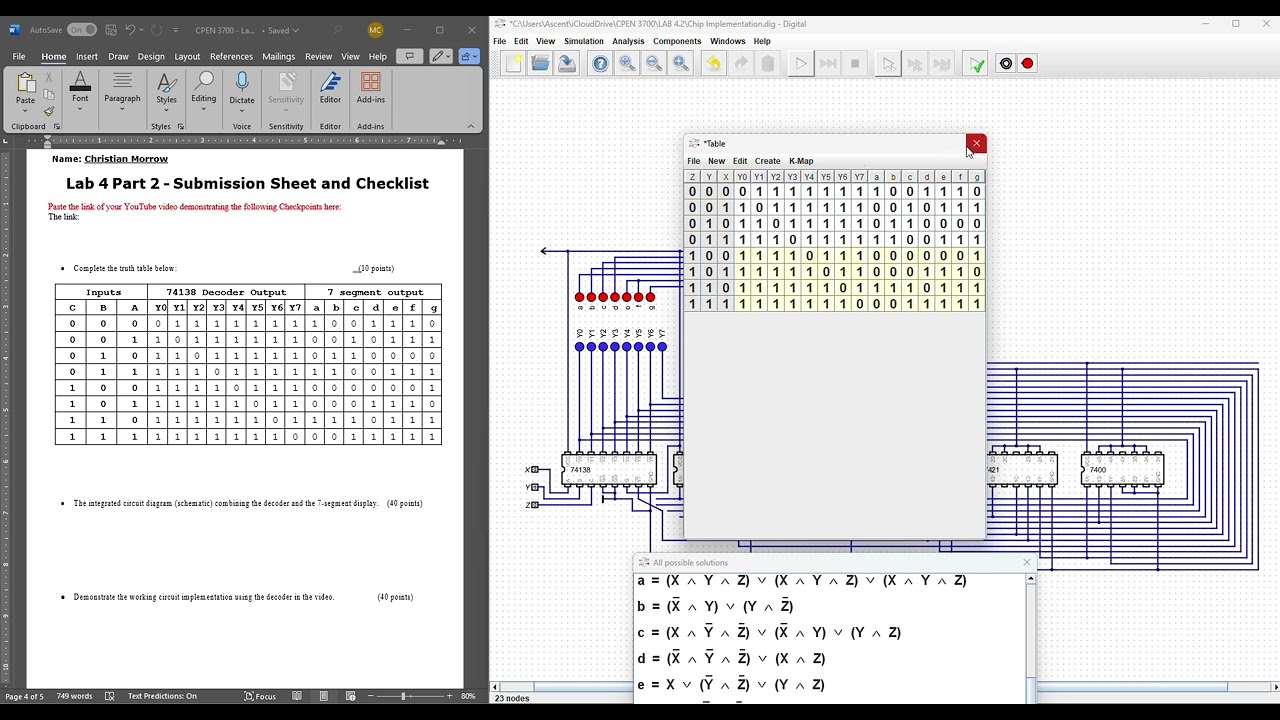Undo the last action in Word
1280x720 pixels.
tap(131, 30)
